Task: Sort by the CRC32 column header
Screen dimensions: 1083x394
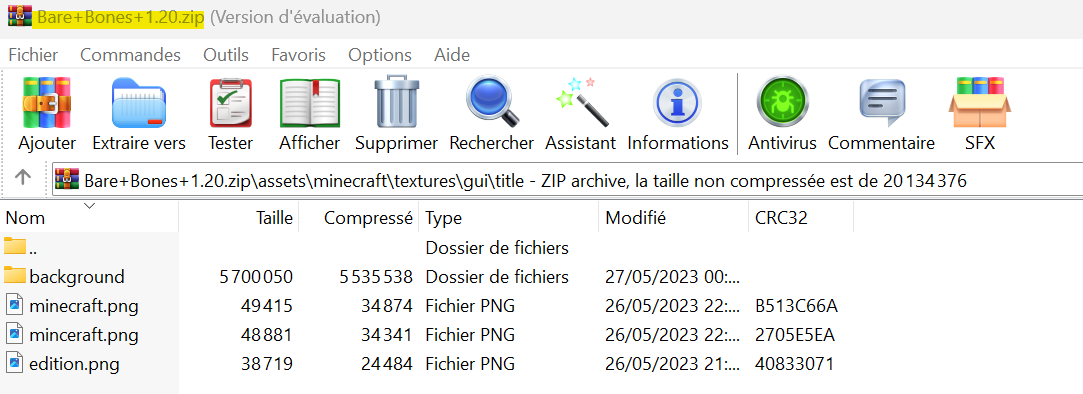Action: click(801, 218)
